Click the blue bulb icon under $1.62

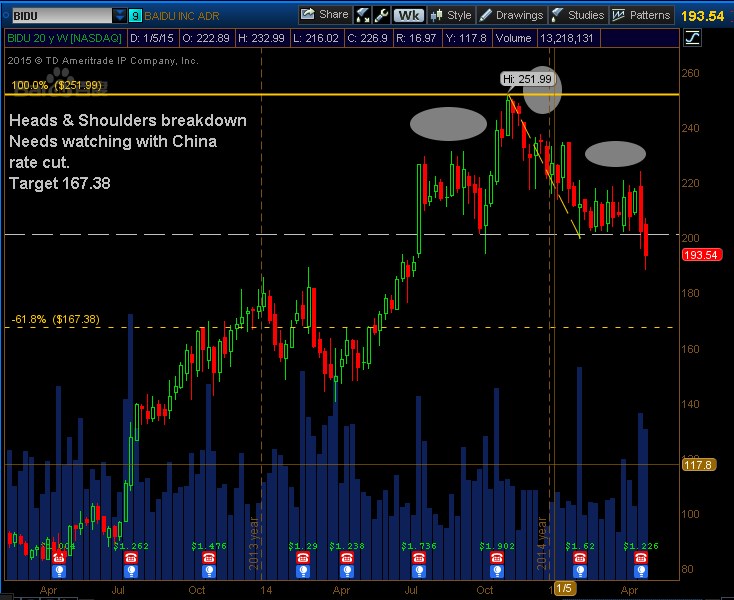tap(580, 571)
